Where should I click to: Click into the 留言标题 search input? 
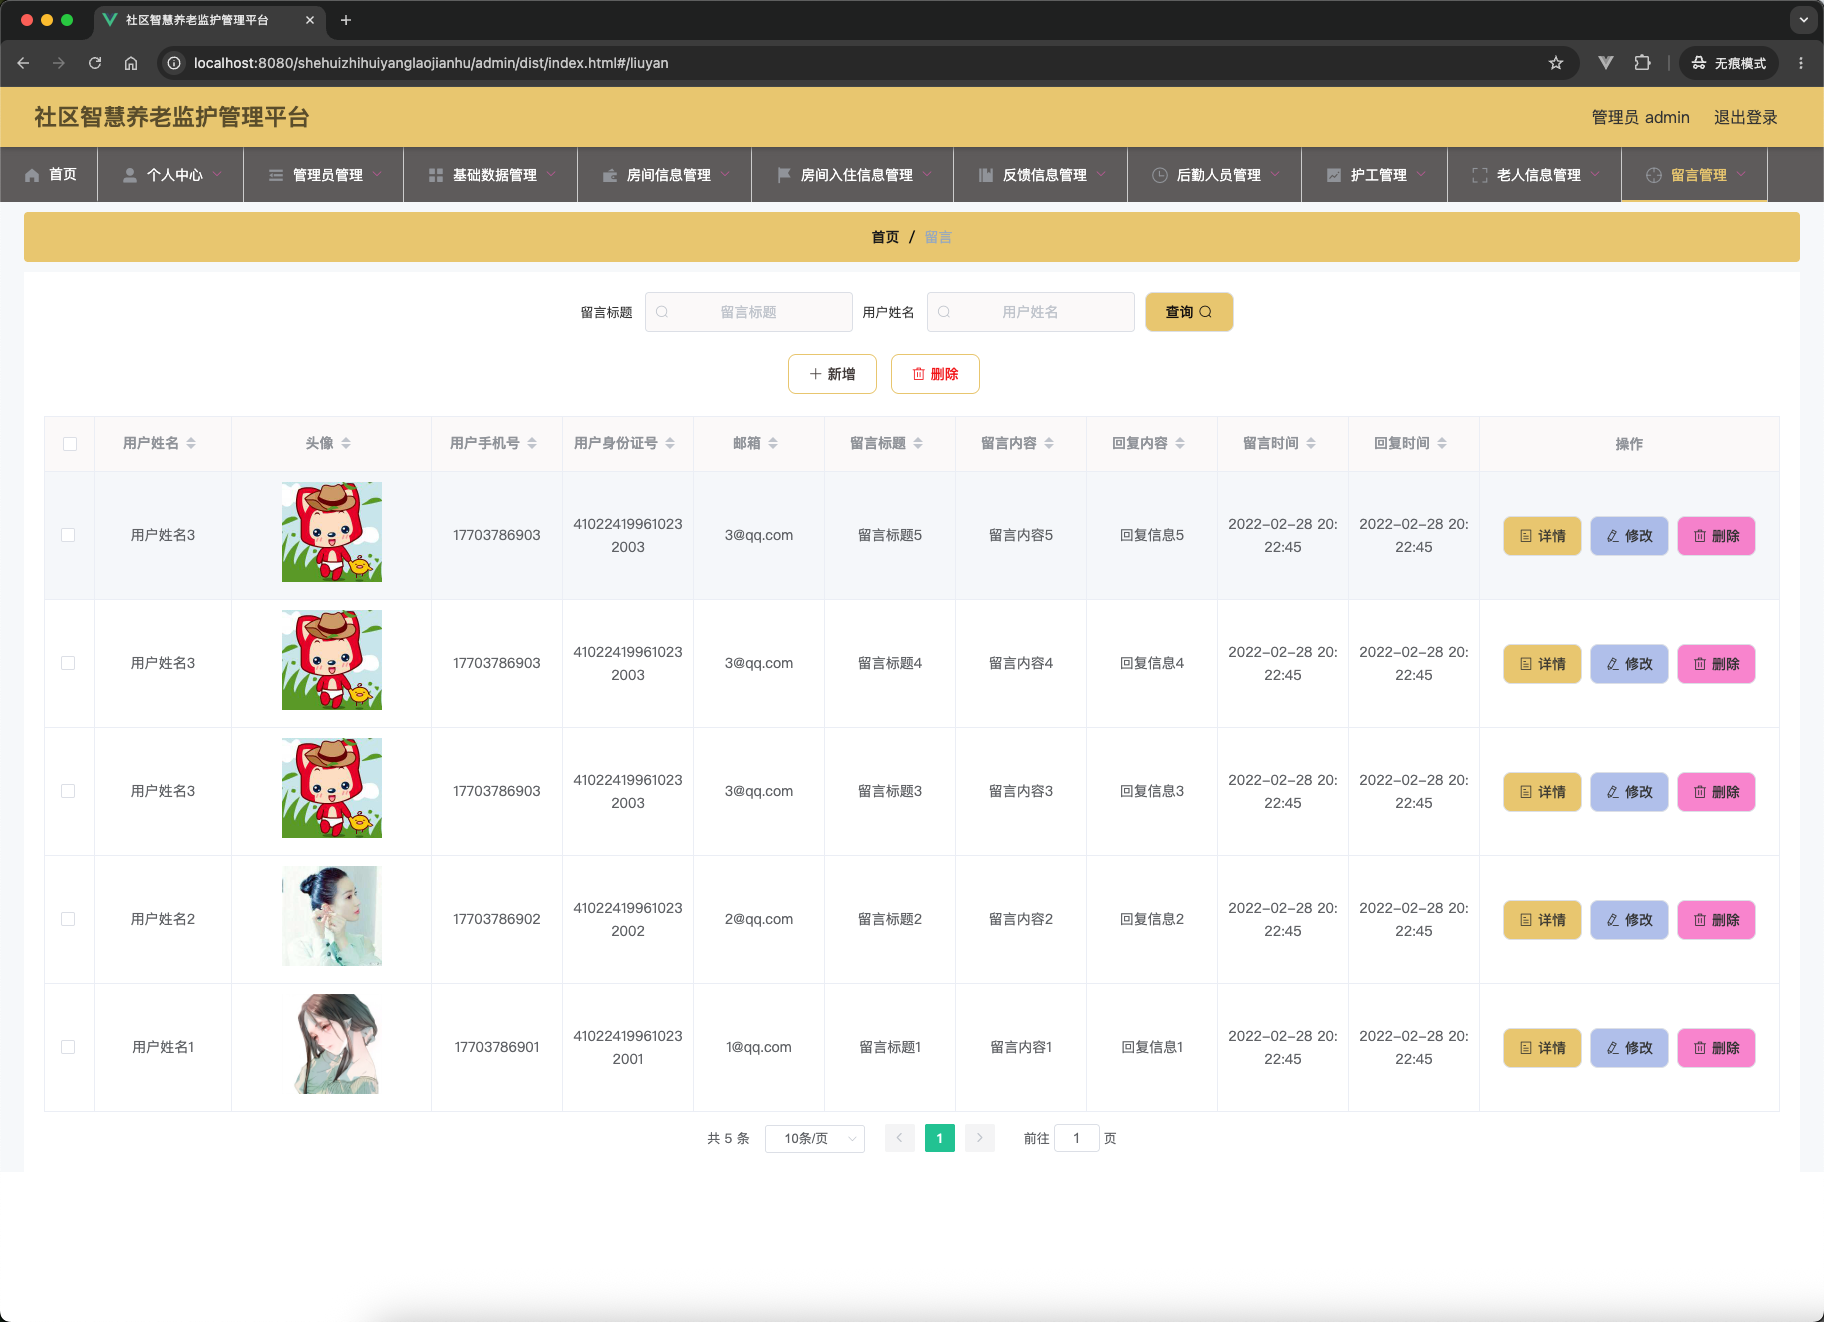tap(749, 312)
